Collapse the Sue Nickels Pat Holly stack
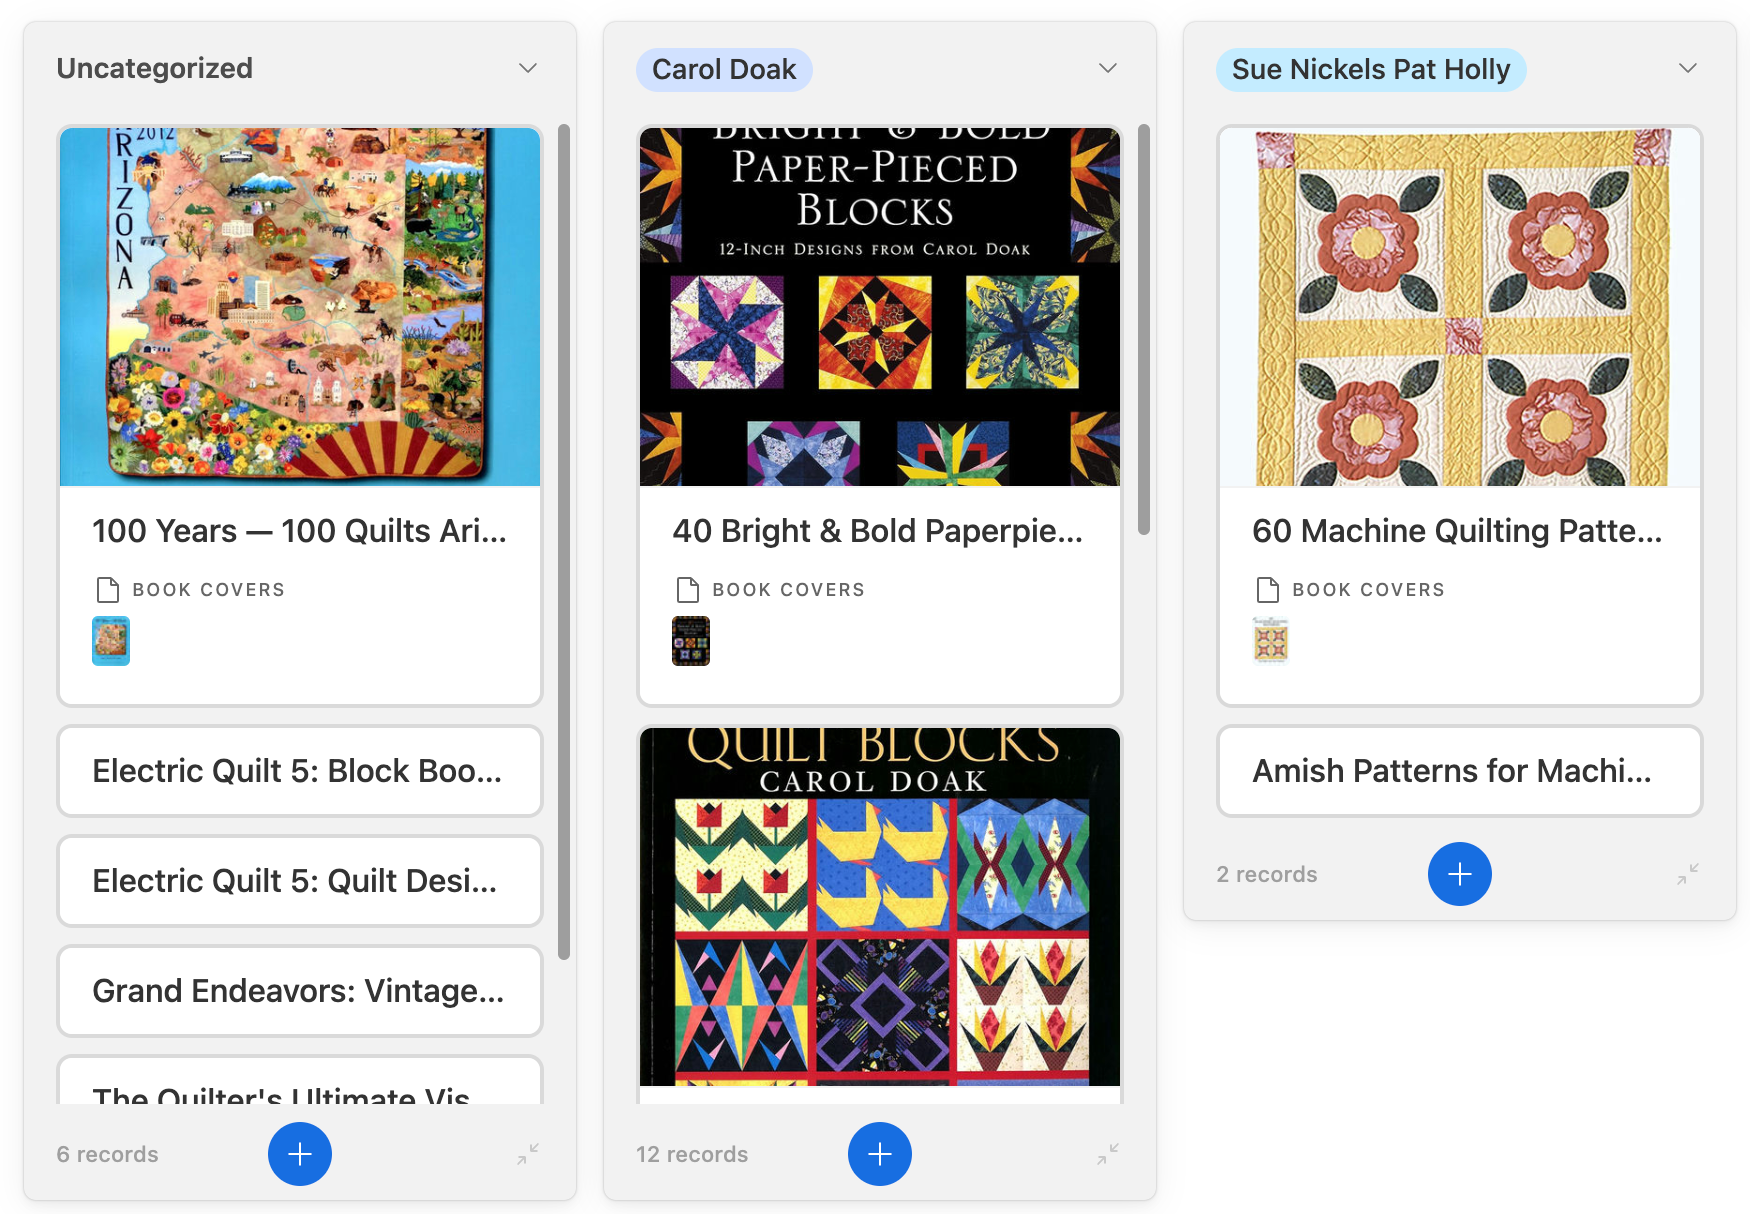The height and width of the screenshot is (1214, 1750). (1688, 874)
